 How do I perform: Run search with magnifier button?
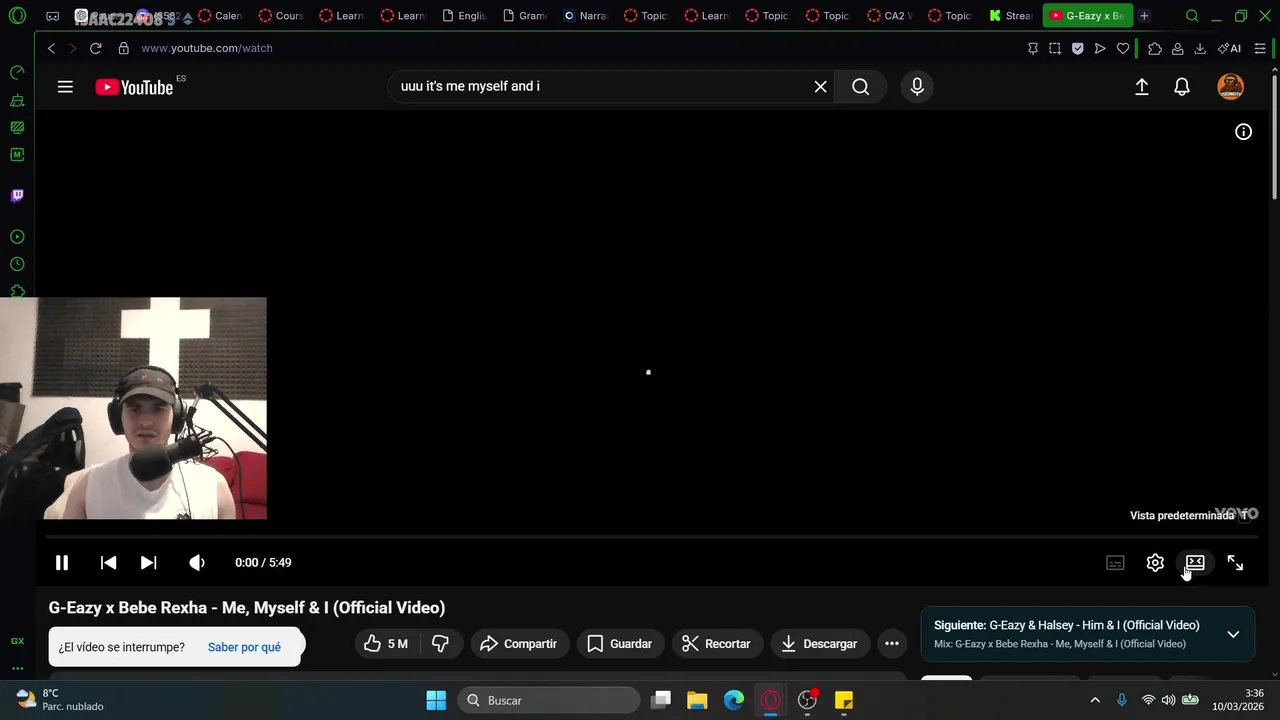coord(860,87)
